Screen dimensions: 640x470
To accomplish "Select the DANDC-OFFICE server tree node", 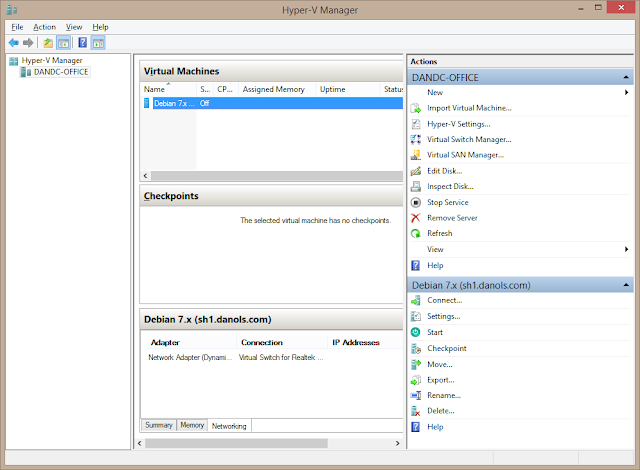I will point(61,72).
